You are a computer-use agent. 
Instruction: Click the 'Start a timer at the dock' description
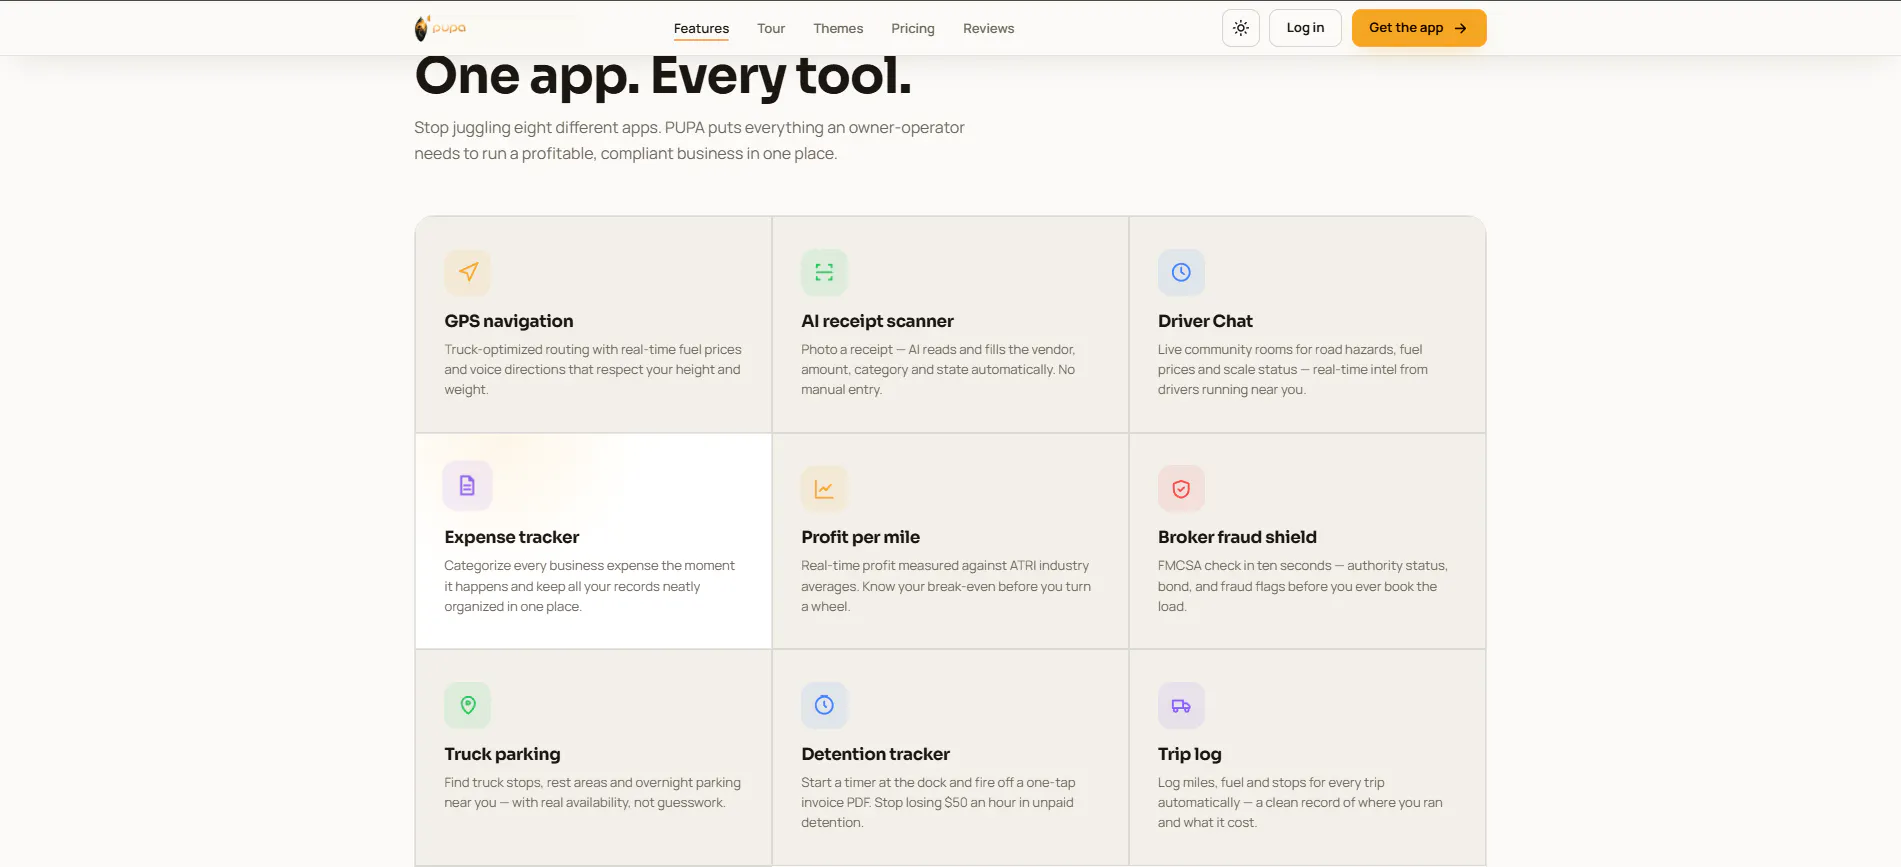pyautogui.click(x=938, y=802)
